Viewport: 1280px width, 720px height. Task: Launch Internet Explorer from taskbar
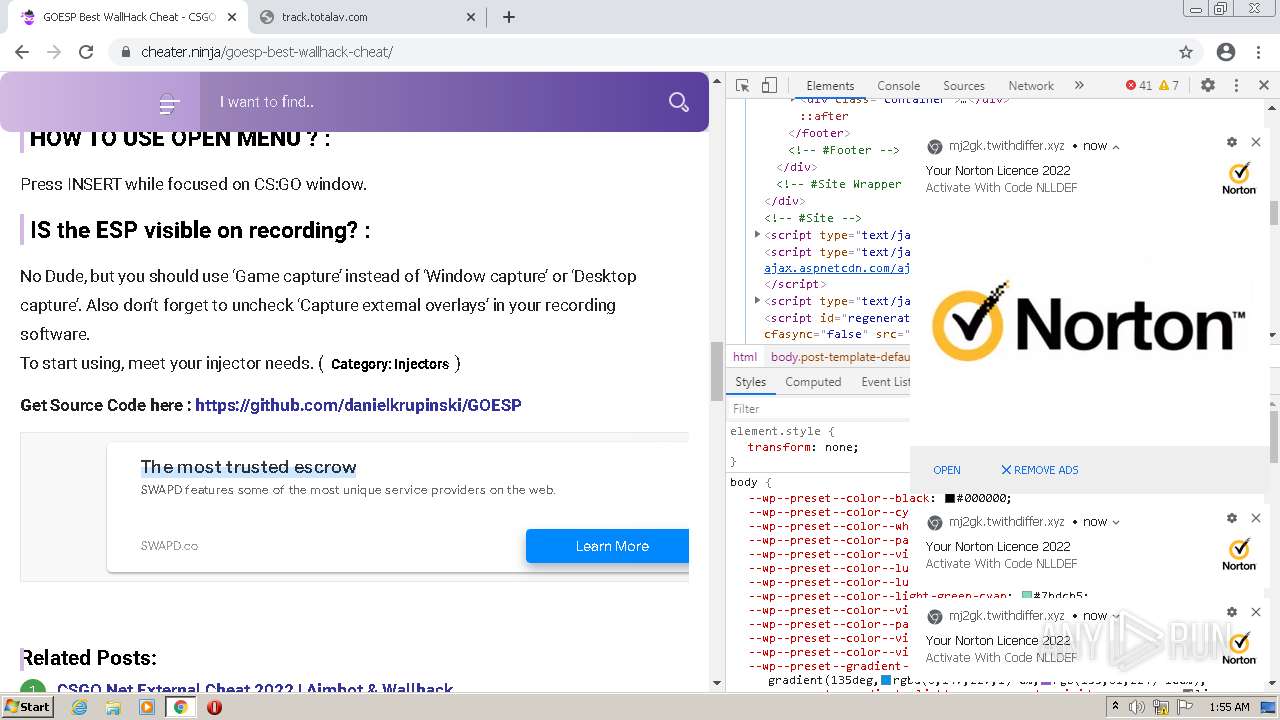pyautogui.click(x=80, y=707)
